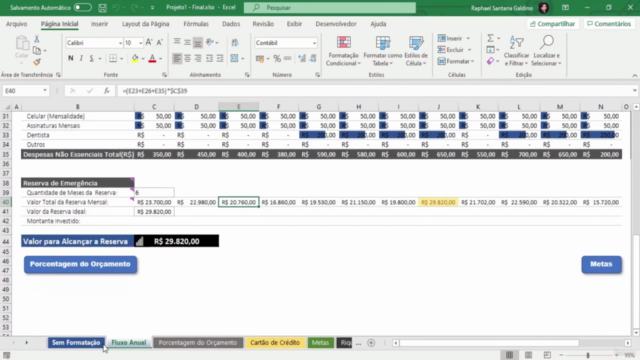Open the Sem Formatação sheet tab
Viewport: 640px width, 360px height.
coord(76,343)
